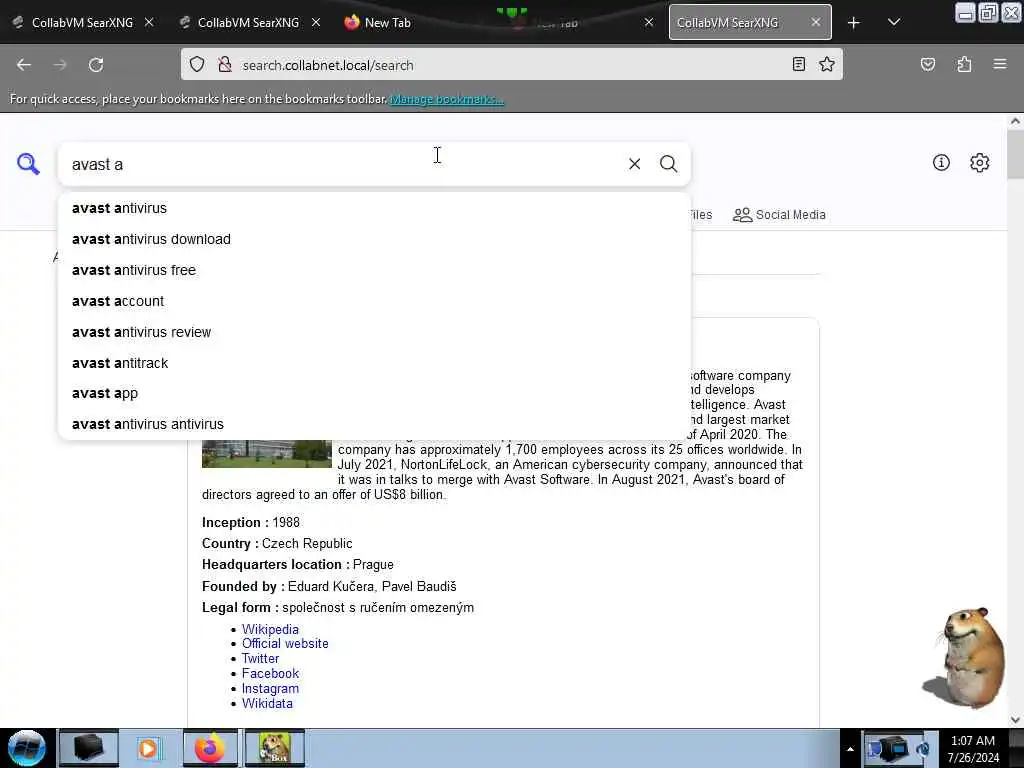This screenshot has height=768, width=1024.
Task: Click the scrollbar down arrow
Action: click(x=1015, y=720)
